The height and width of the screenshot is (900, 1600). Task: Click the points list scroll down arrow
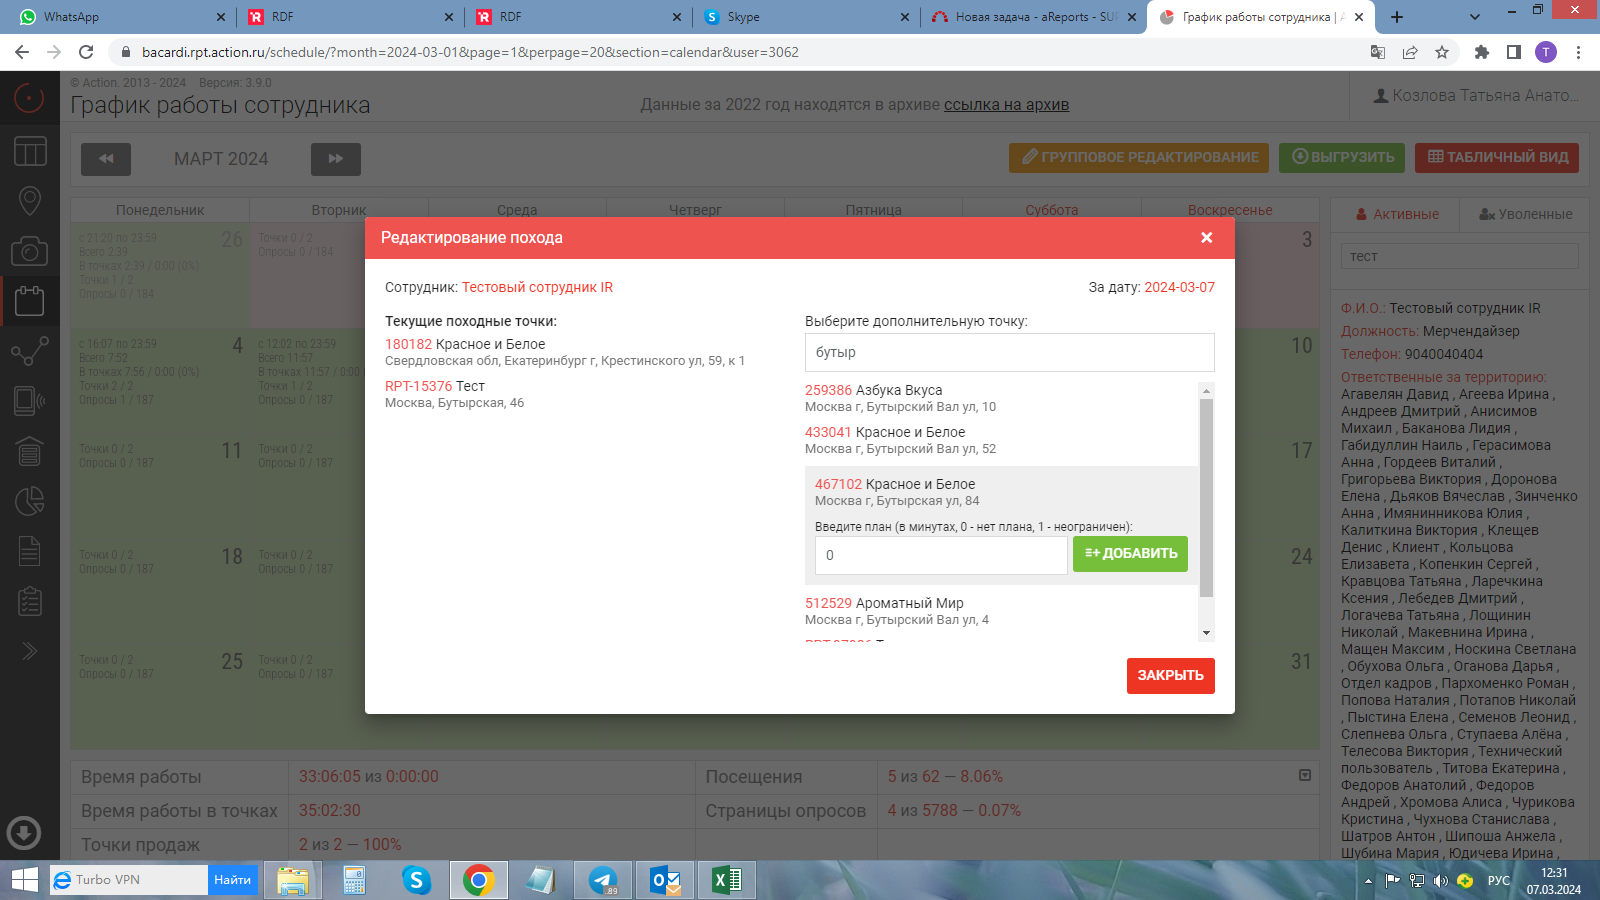click(1206, 632)
